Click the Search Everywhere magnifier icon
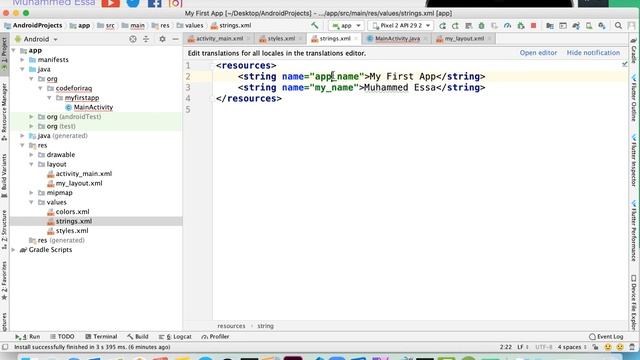The image size is (640, 360). click(x=618, y=26)
